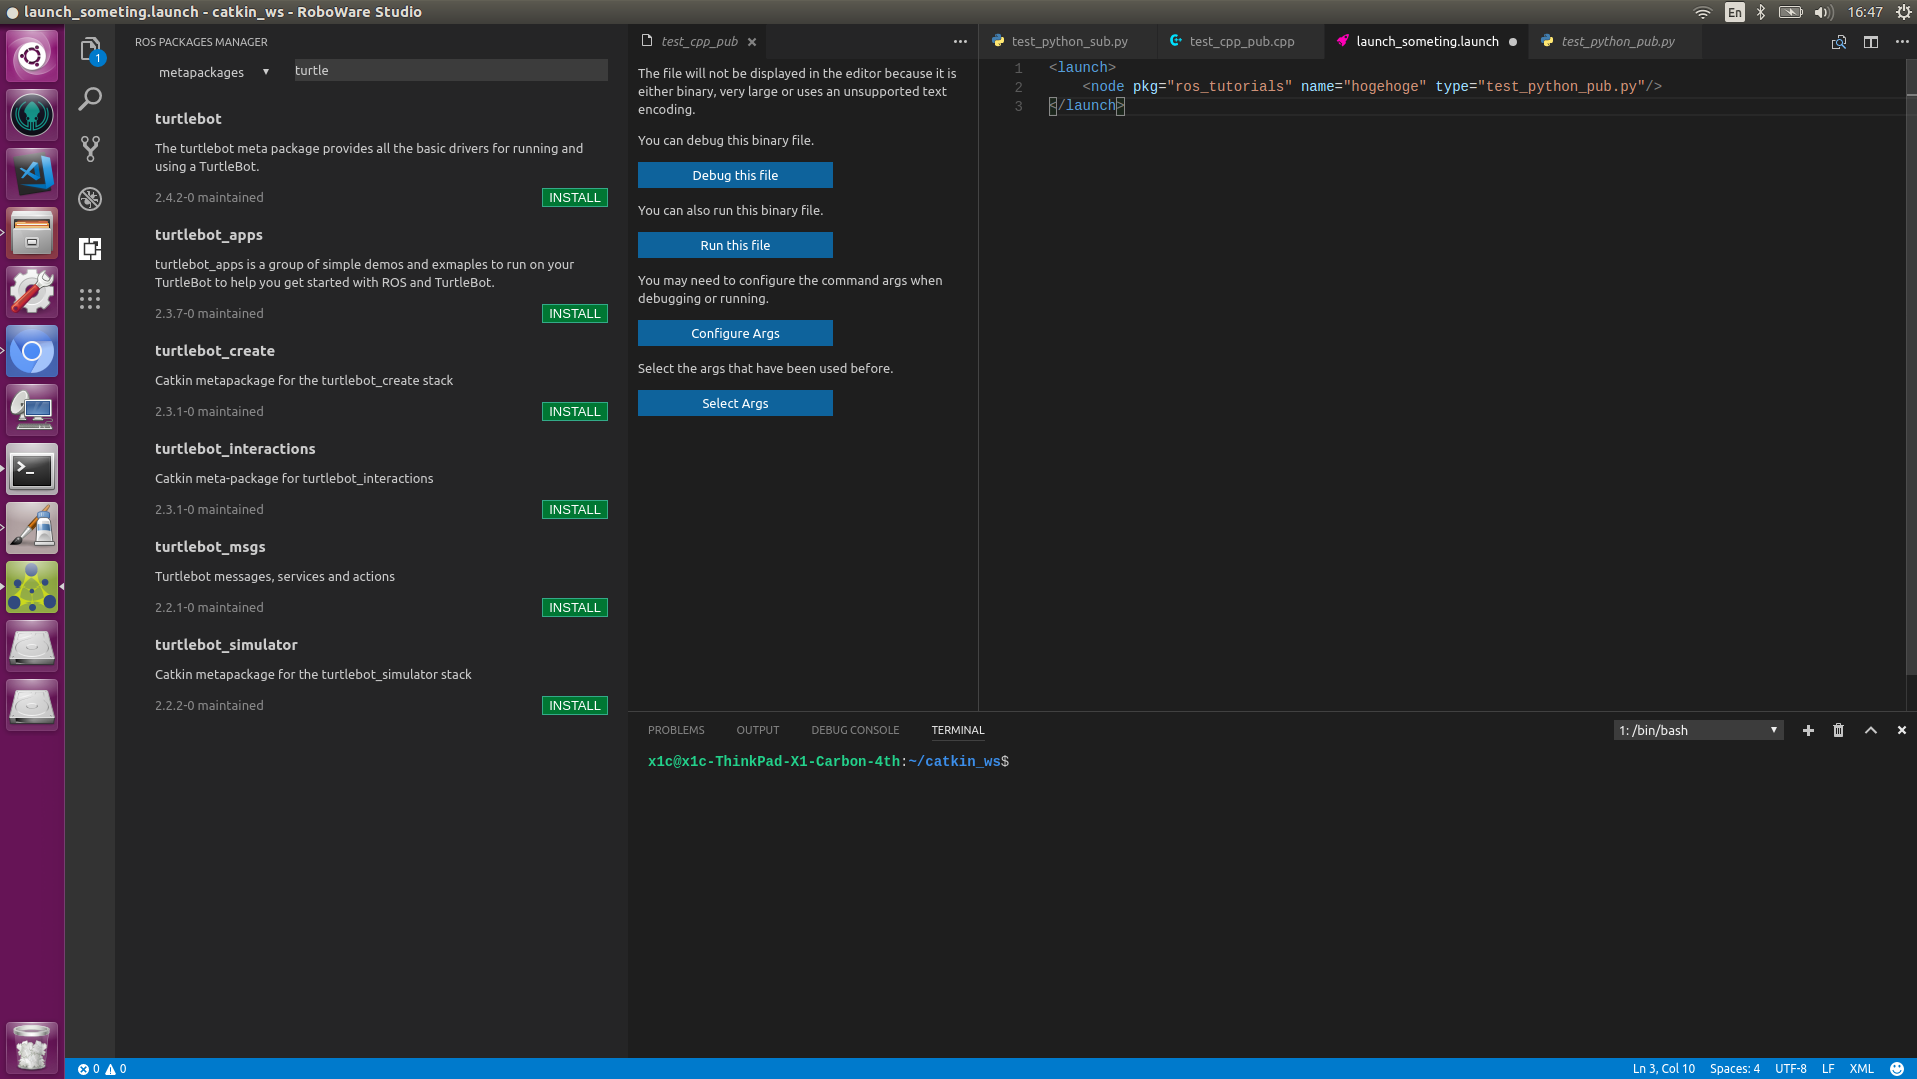The image size is (1917, 1079).
Task: Open the Source Control git icon
Action: click(x=90, y=149)
